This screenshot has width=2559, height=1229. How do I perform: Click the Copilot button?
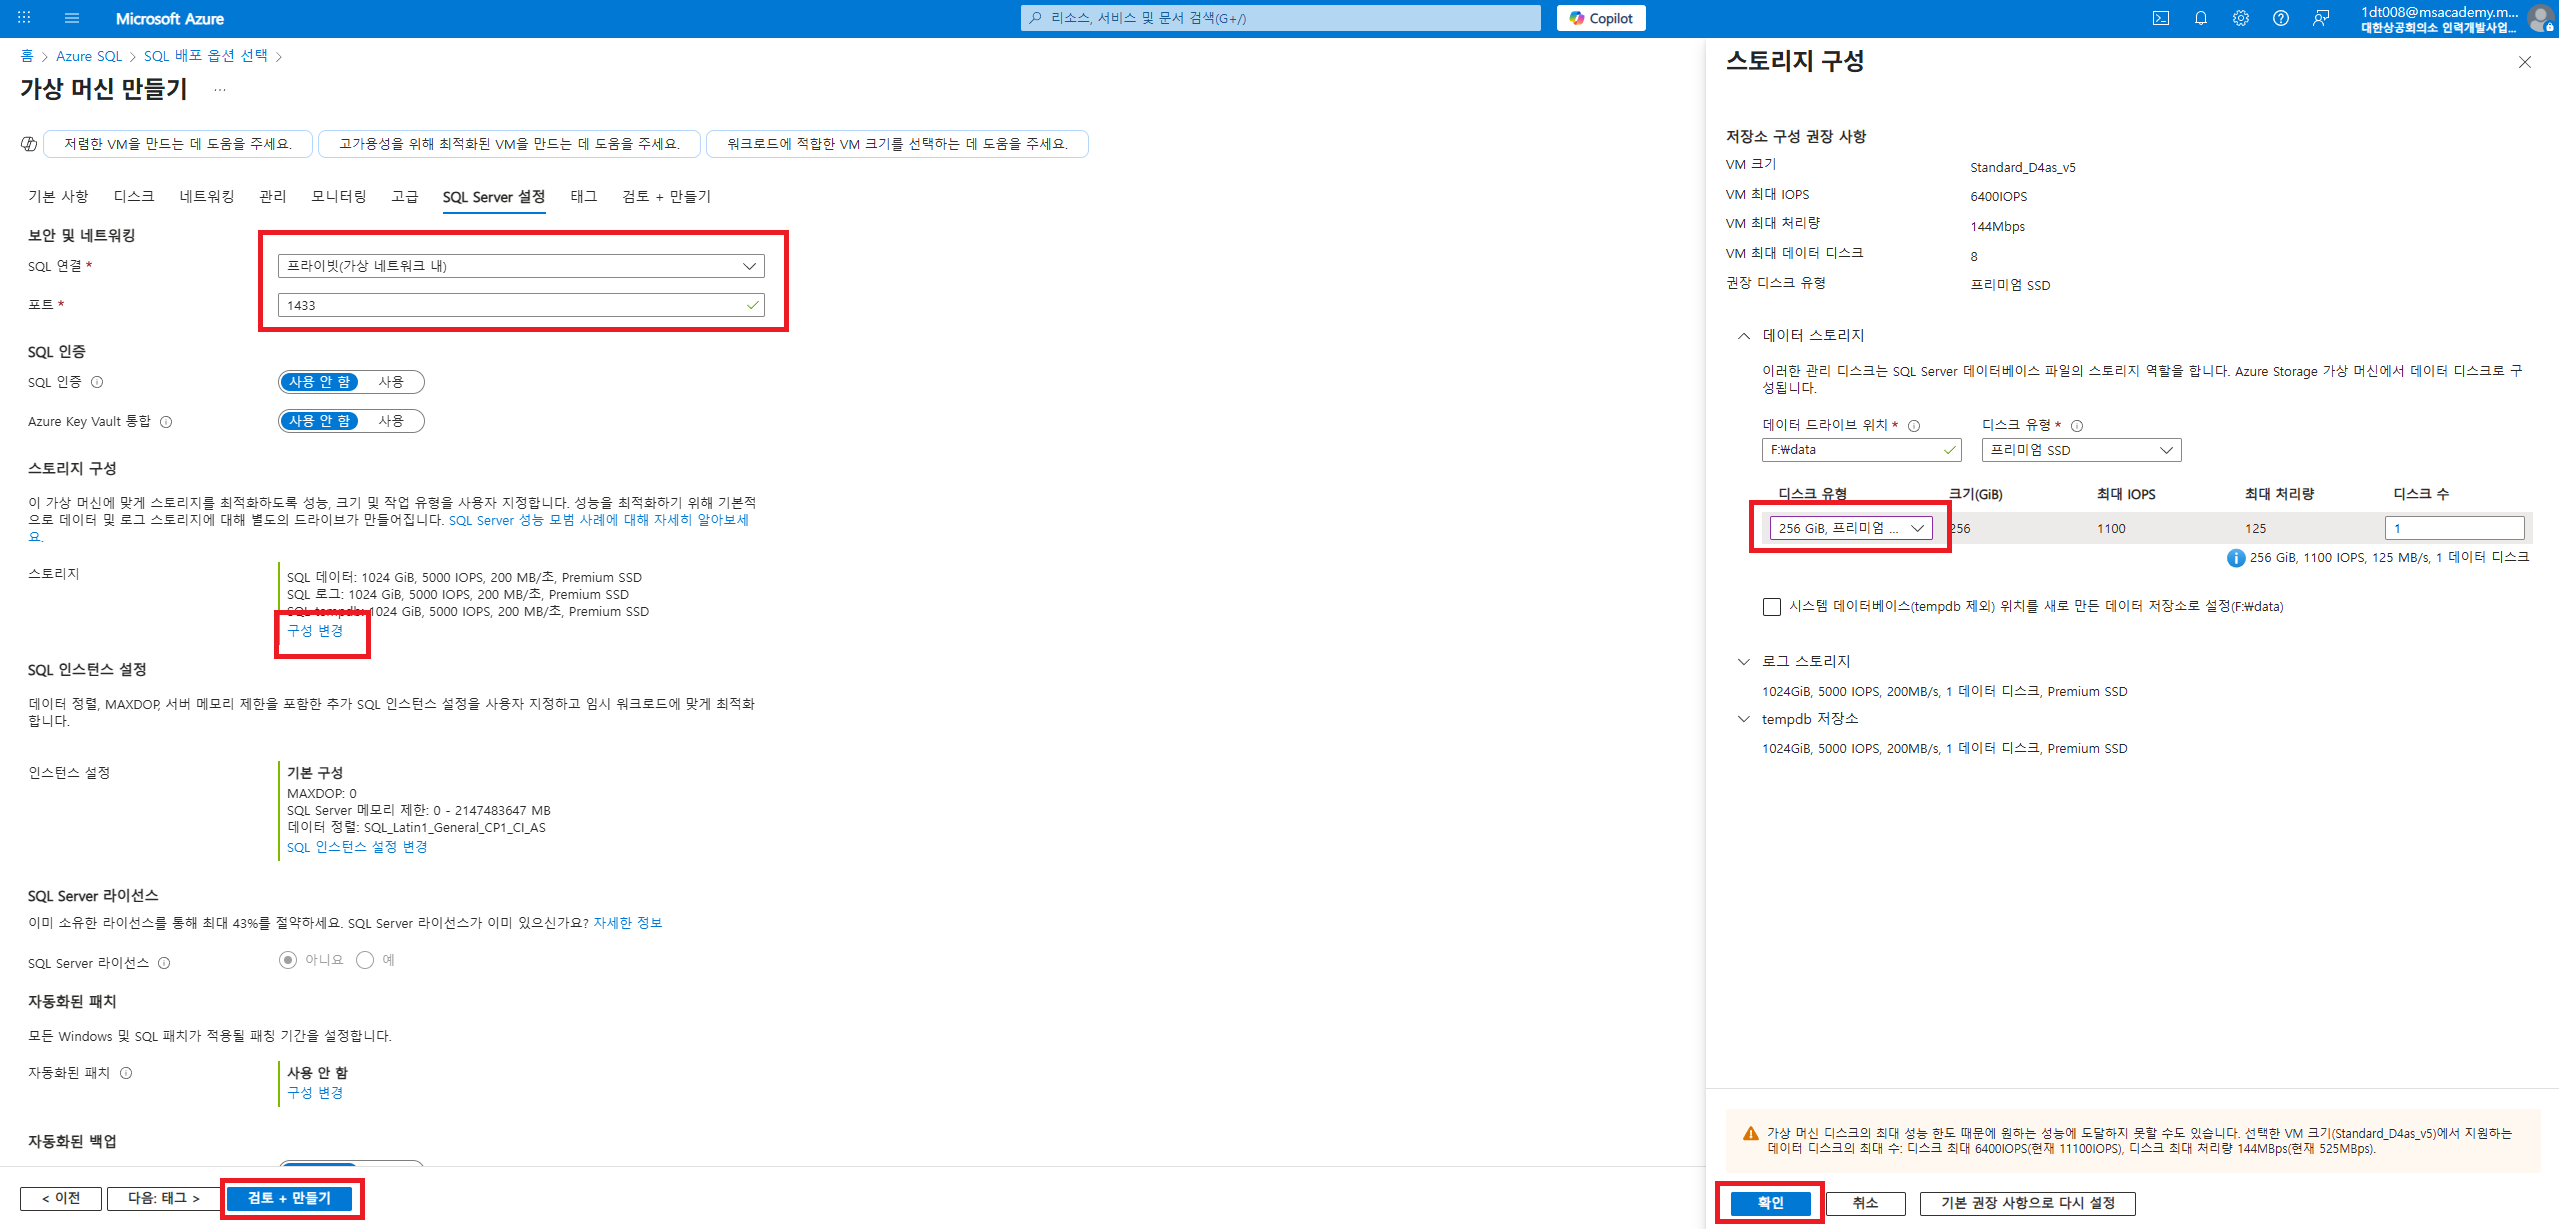(1601, 18)
